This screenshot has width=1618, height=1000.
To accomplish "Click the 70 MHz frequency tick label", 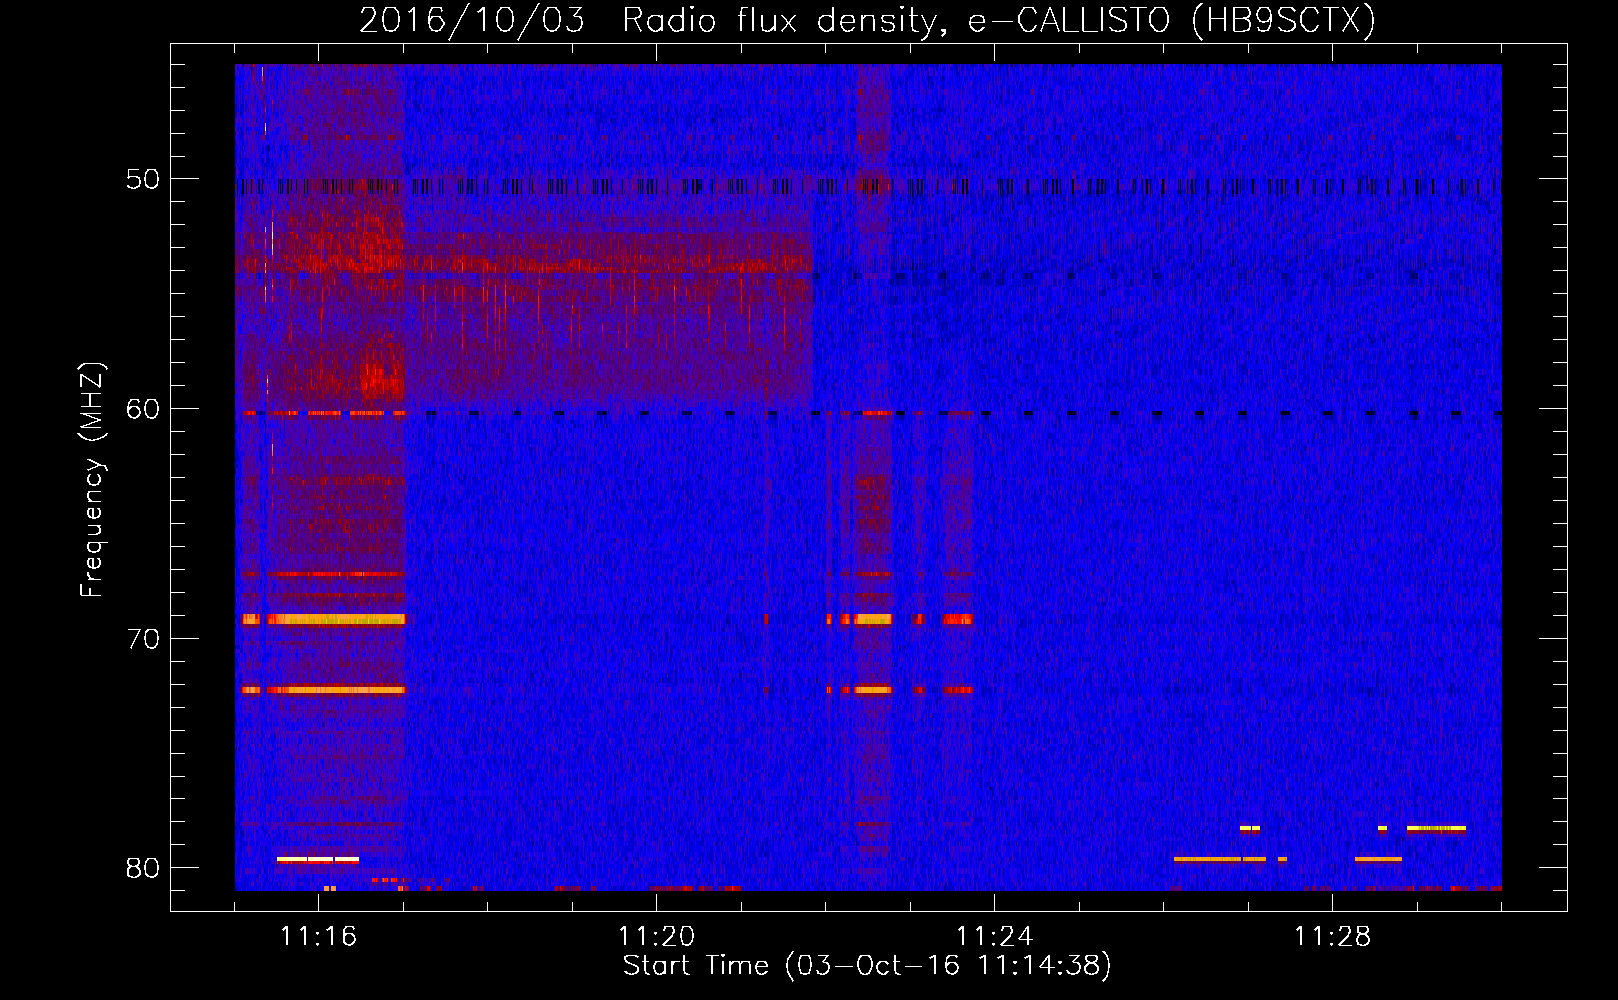I will (x=143, y=639).
